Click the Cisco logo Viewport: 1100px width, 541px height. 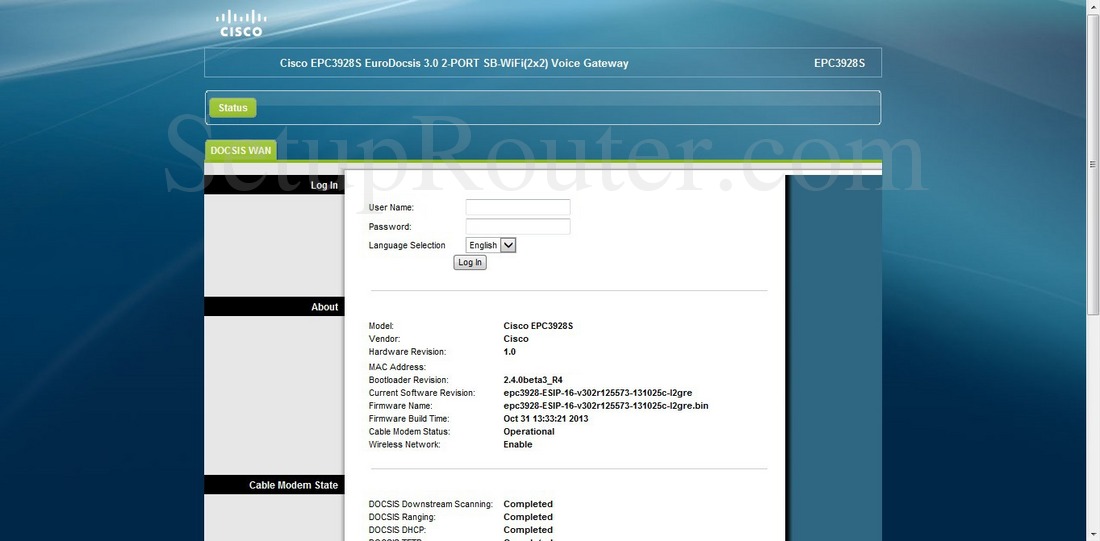click(241, 23)
